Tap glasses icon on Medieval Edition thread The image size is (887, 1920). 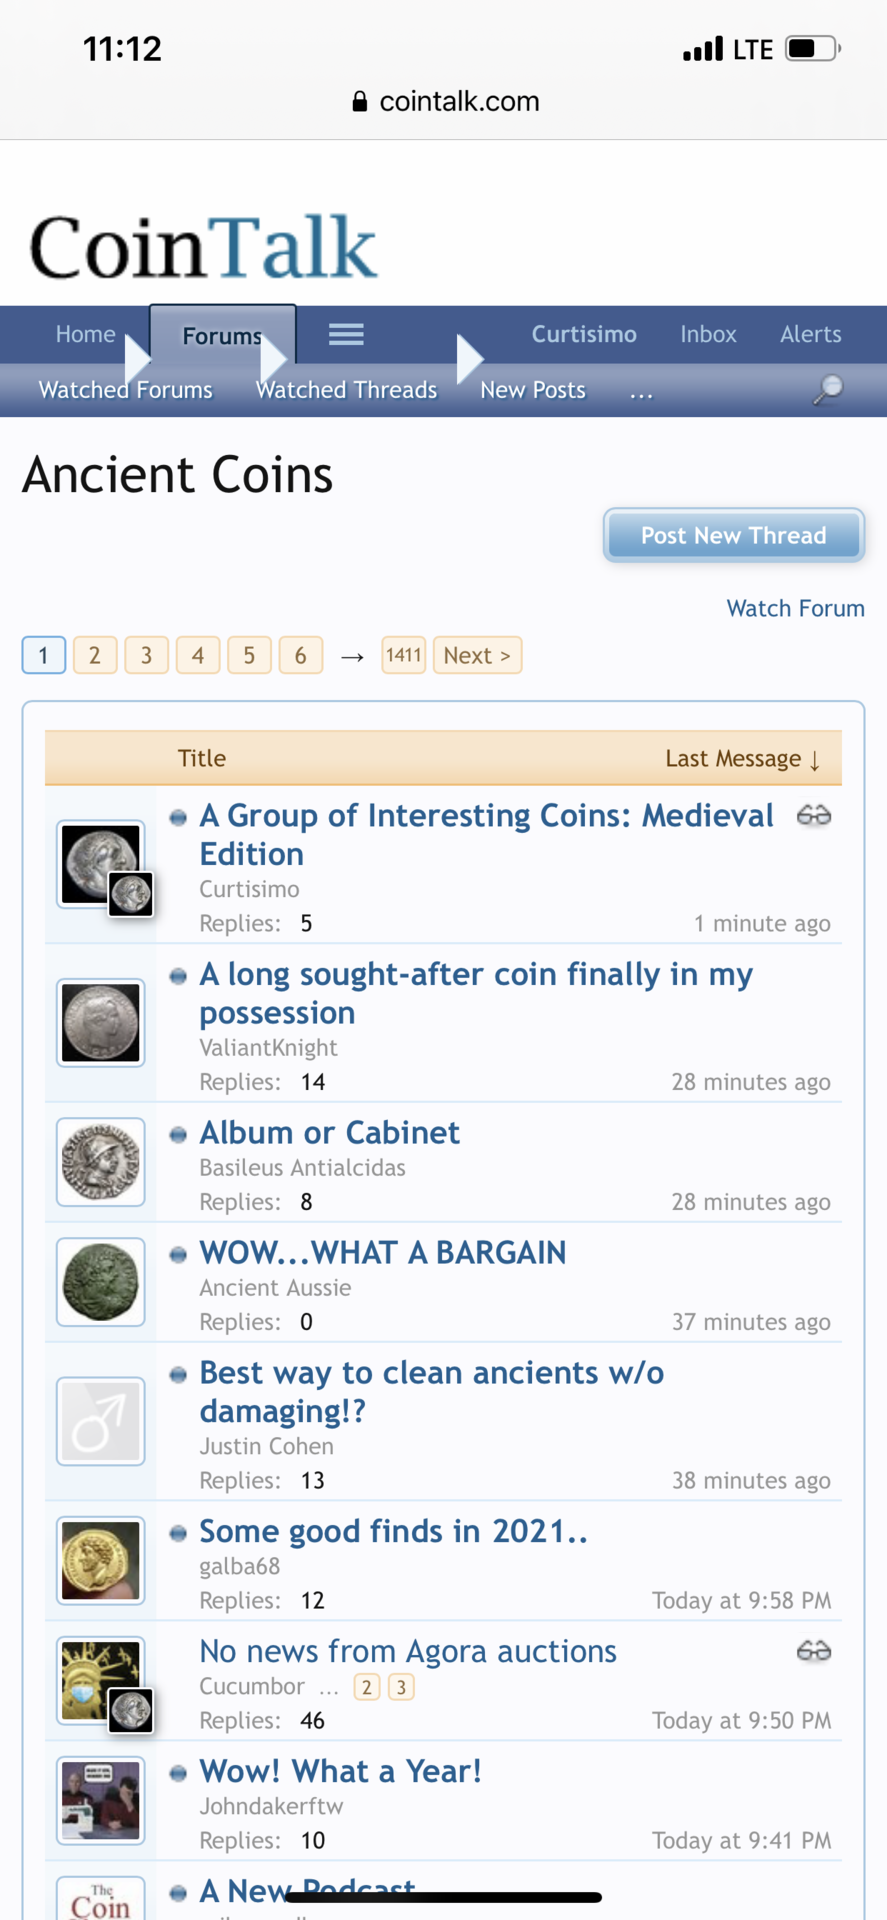814,816
